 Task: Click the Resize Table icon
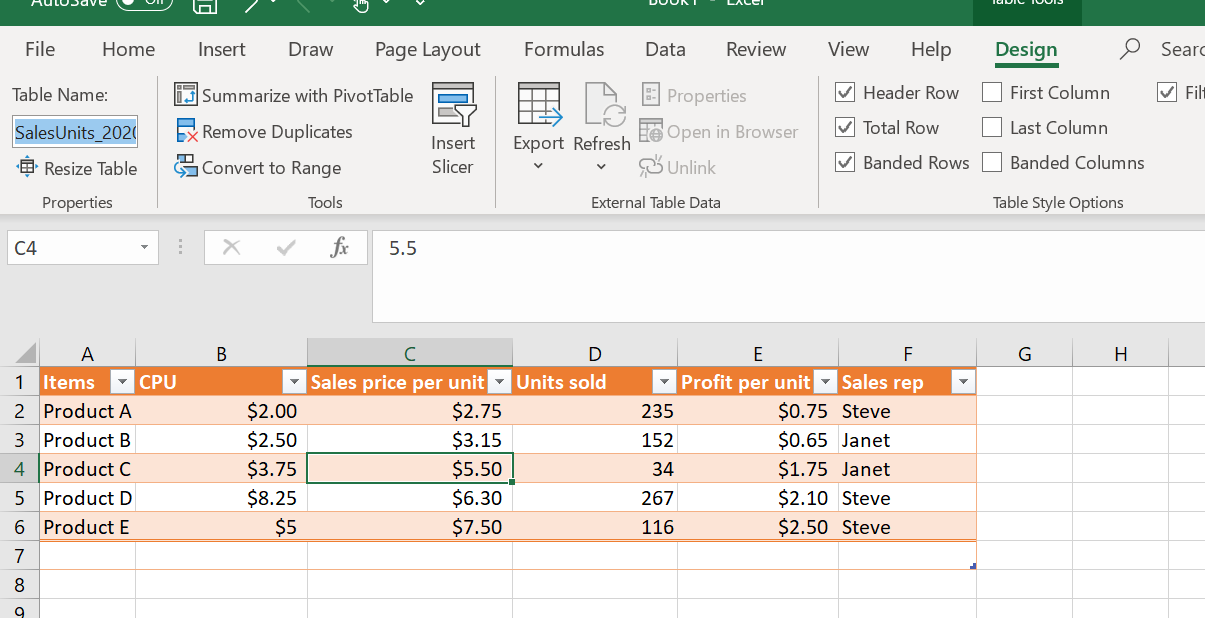pos(26,168)
